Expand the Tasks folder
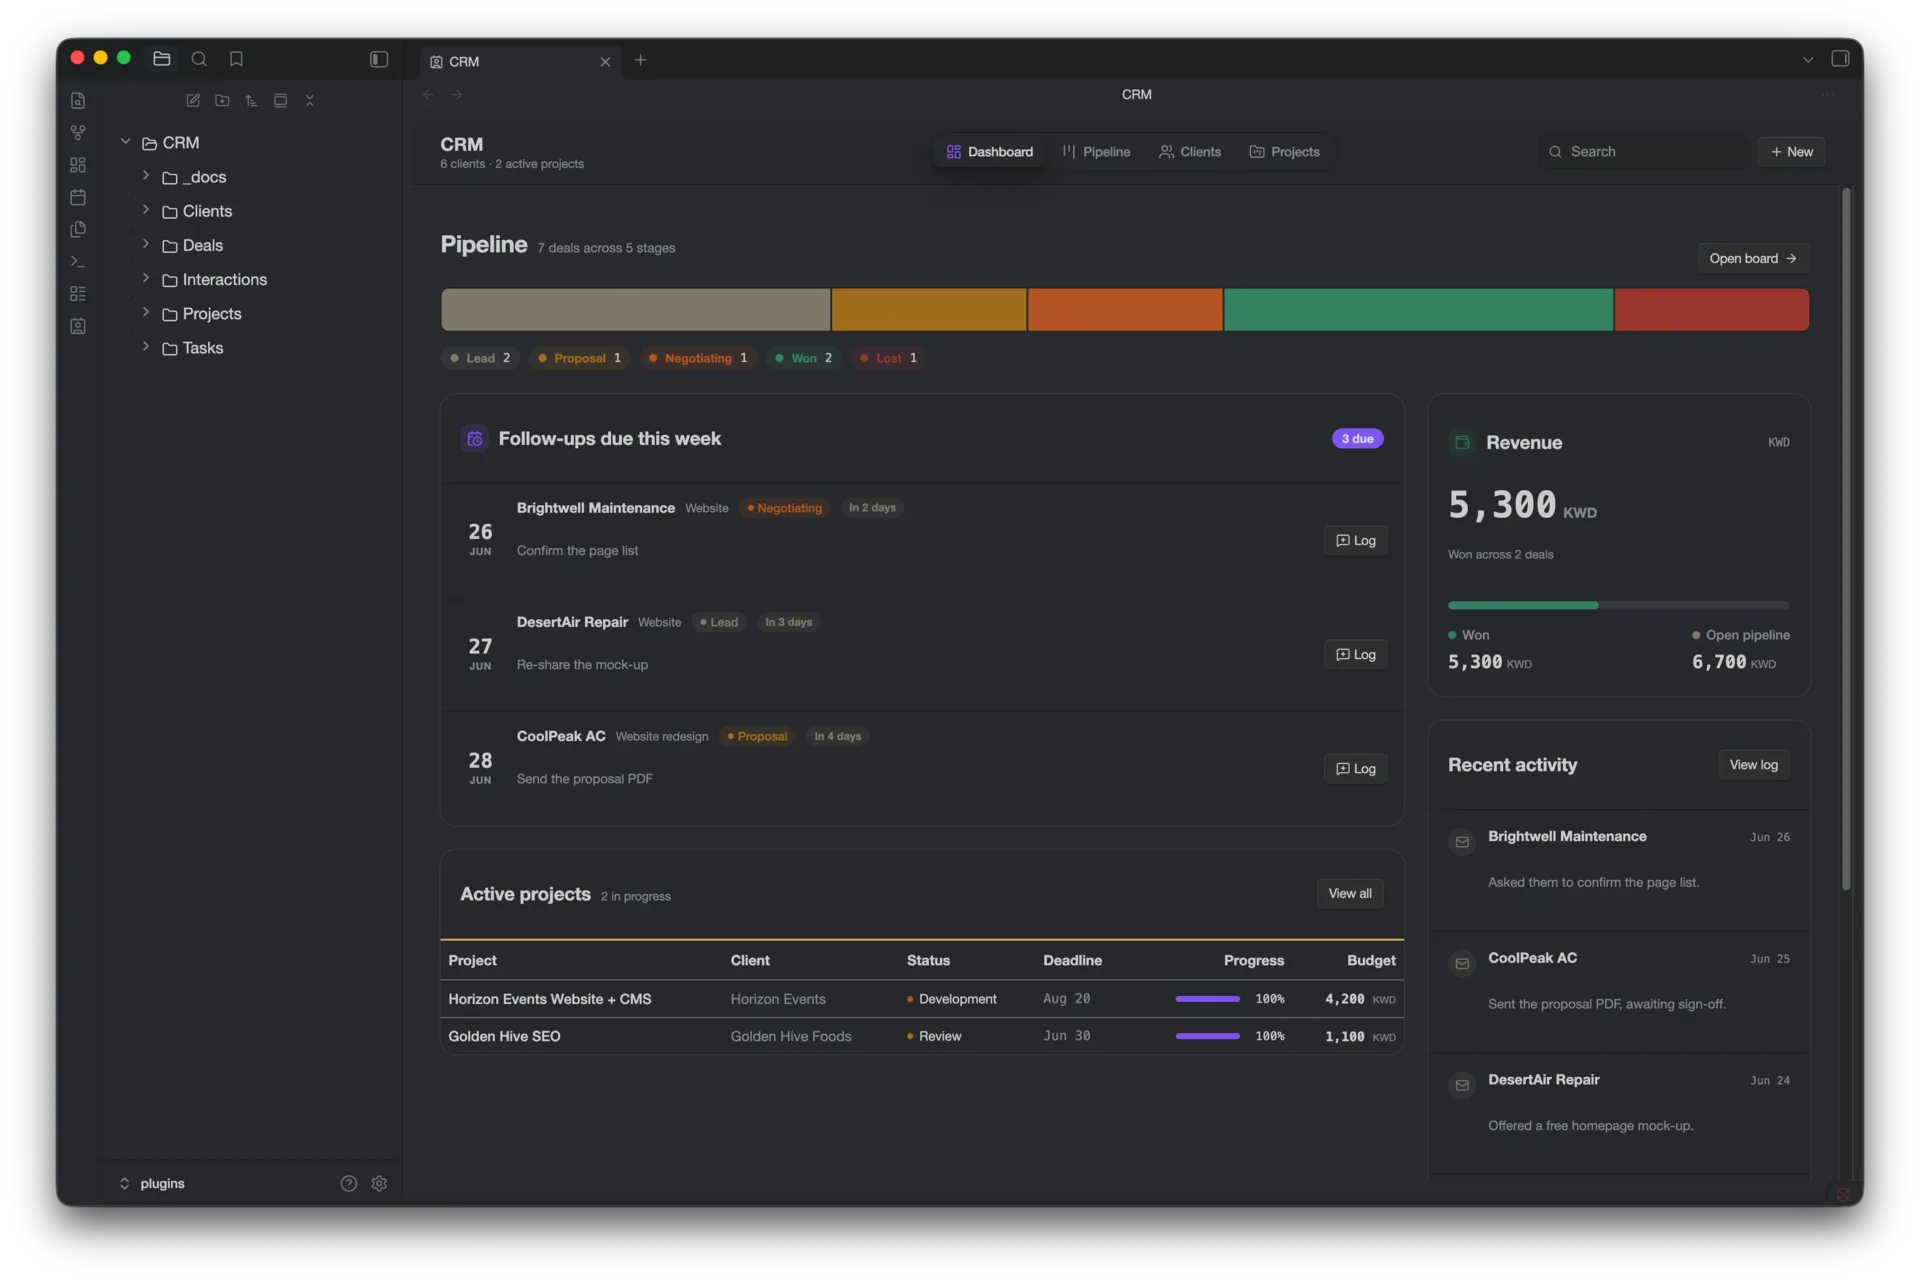This screenshot has width=1920, height=1281. 146,346
